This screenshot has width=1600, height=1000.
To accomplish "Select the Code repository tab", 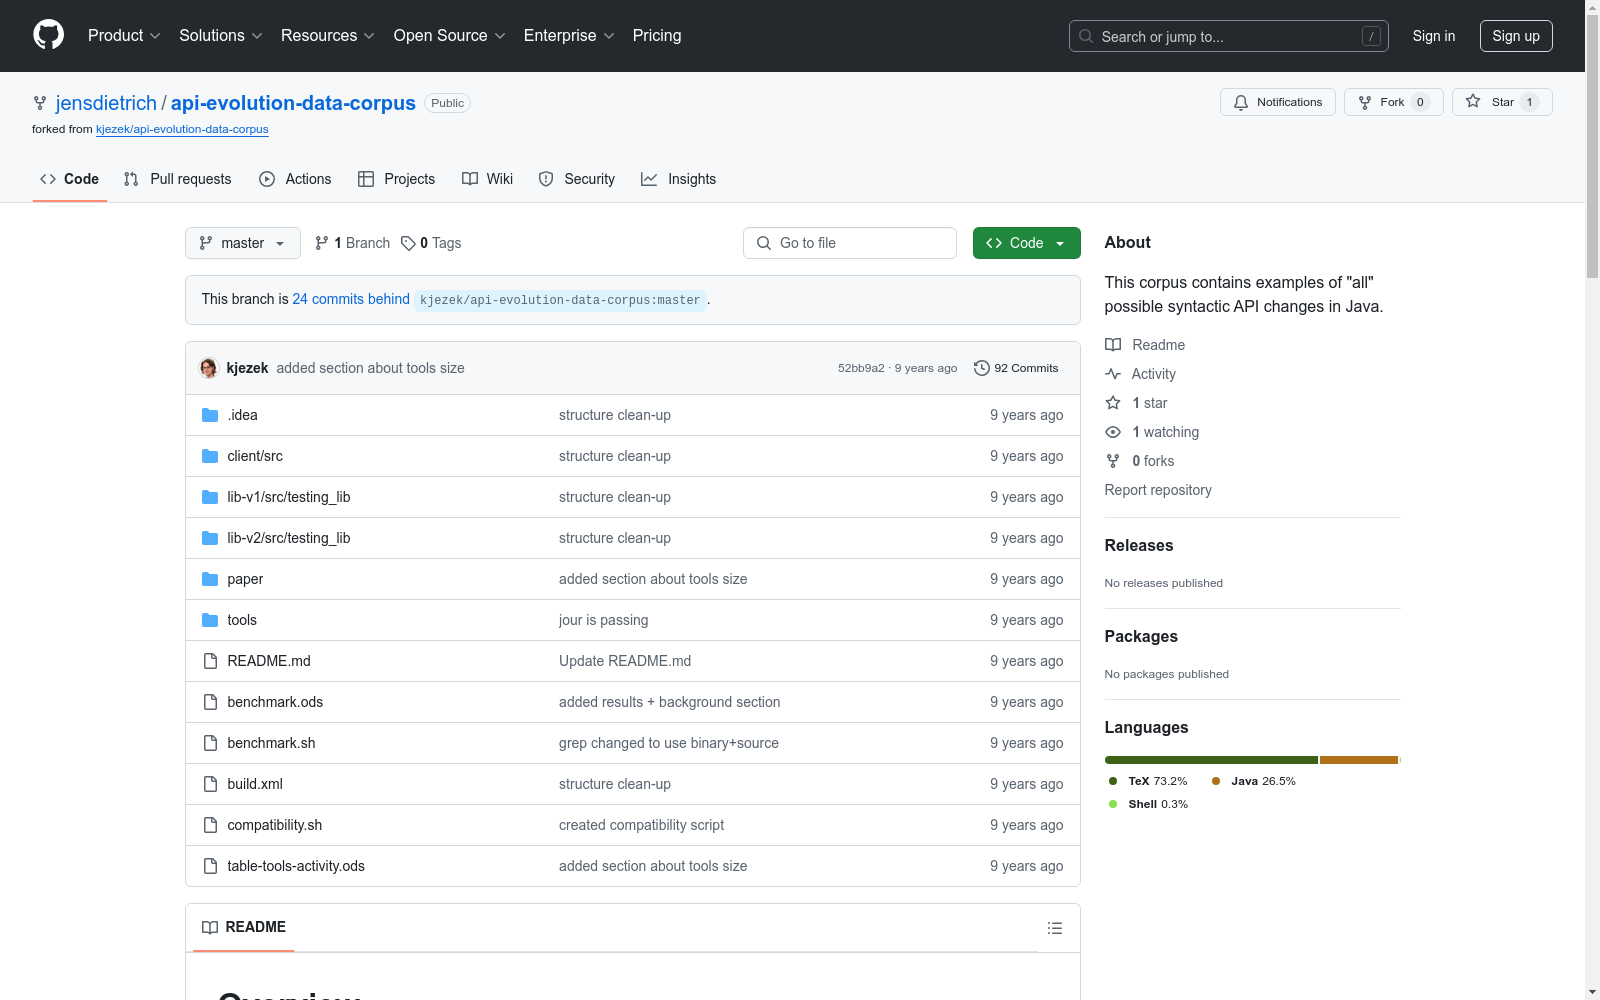I will point(70,179).
